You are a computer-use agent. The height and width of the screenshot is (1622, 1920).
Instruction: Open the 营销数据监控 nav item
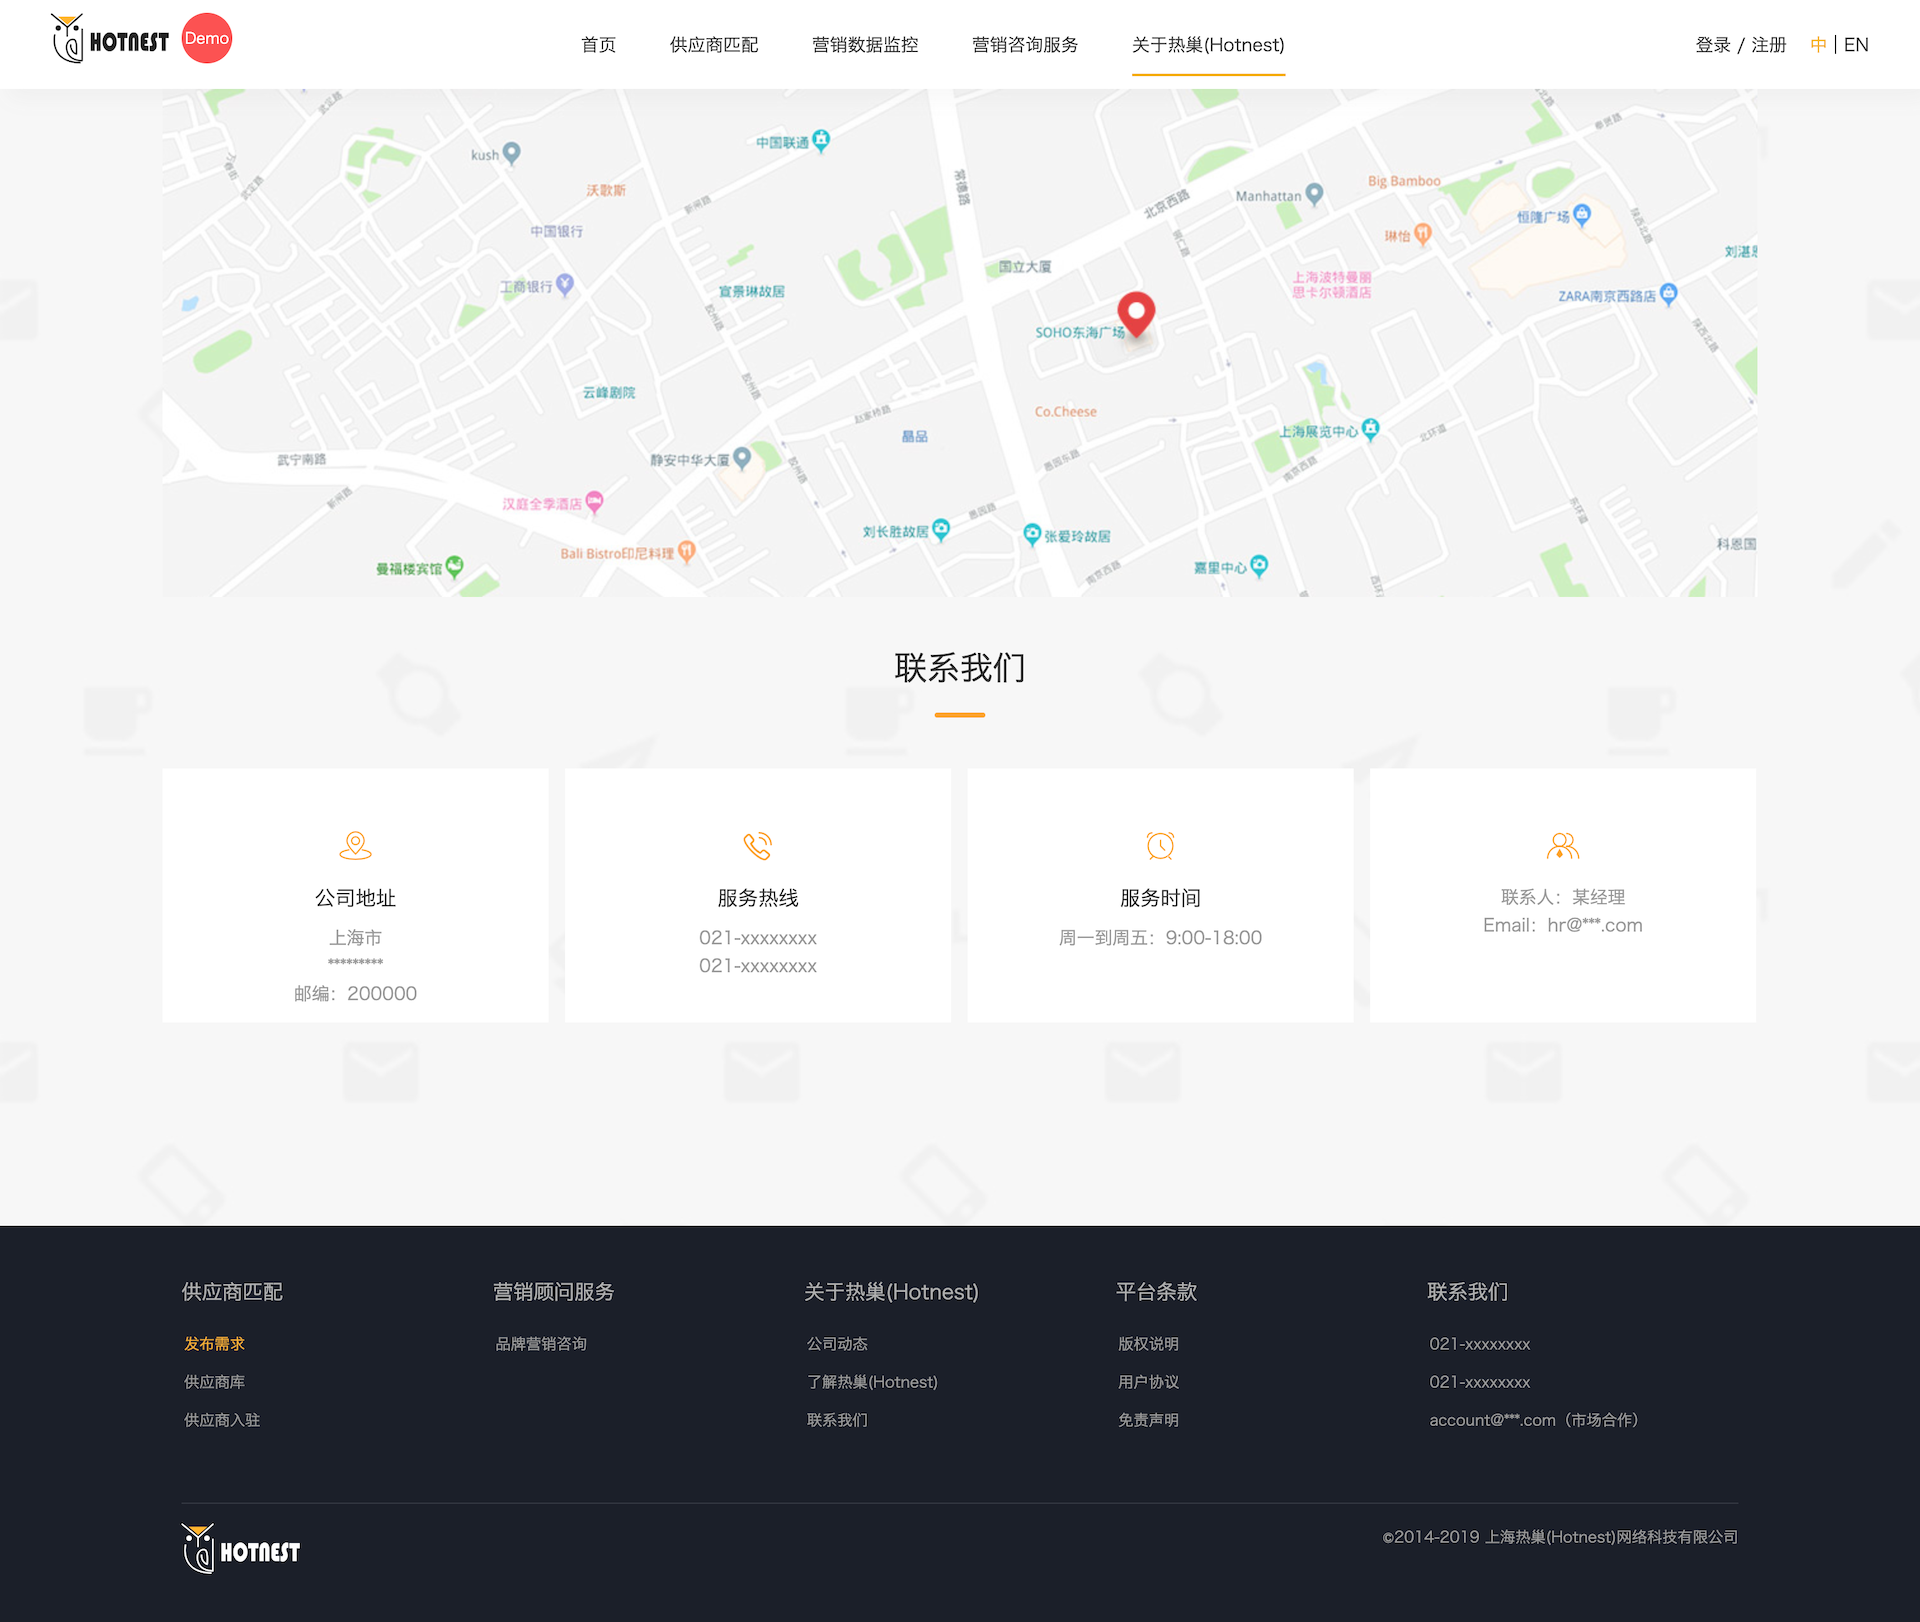coord(865,45)
